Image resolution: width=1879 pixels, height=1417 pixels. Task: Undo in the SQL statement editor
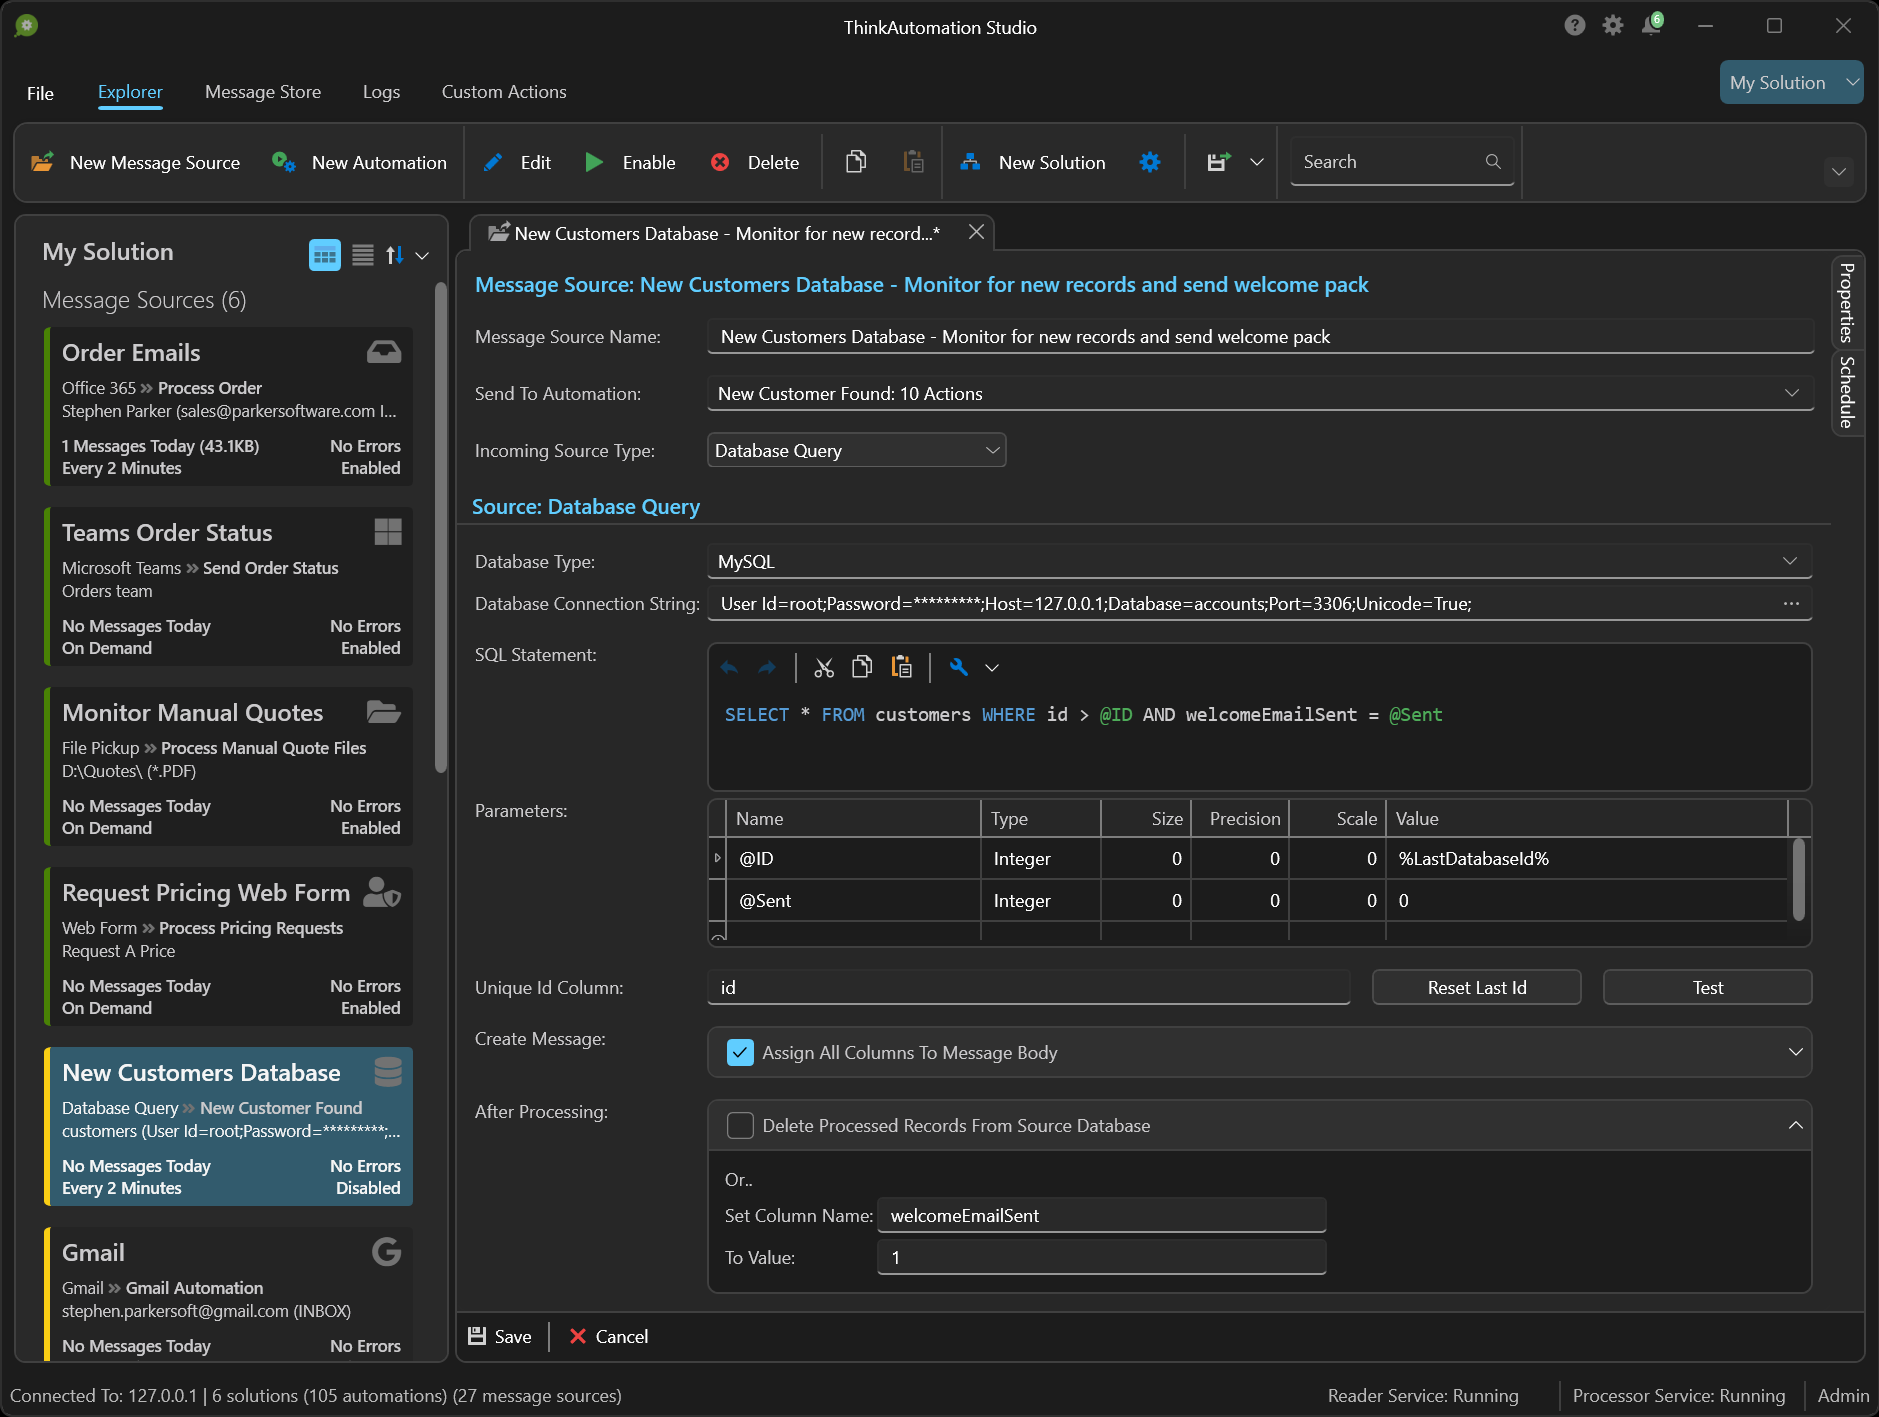(729, 667)
